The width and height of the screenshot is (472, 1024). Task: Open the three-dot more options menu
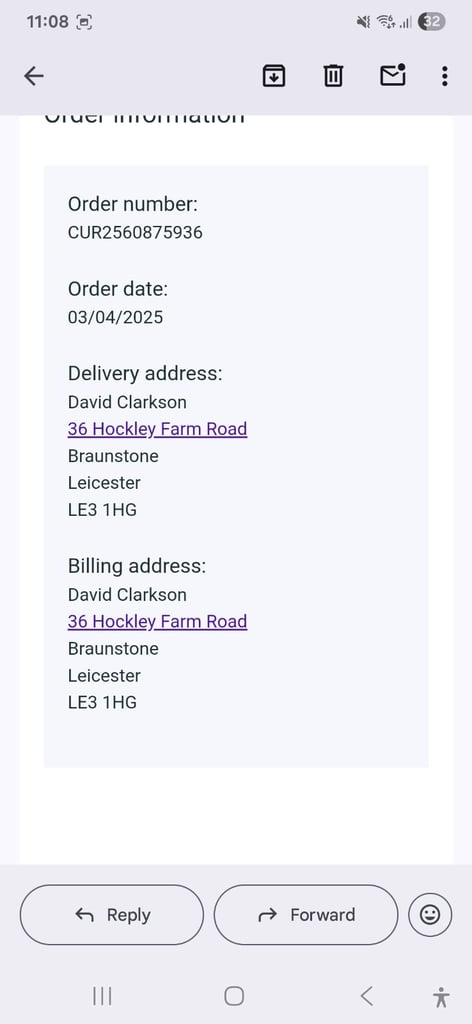[x=445, y=76]
